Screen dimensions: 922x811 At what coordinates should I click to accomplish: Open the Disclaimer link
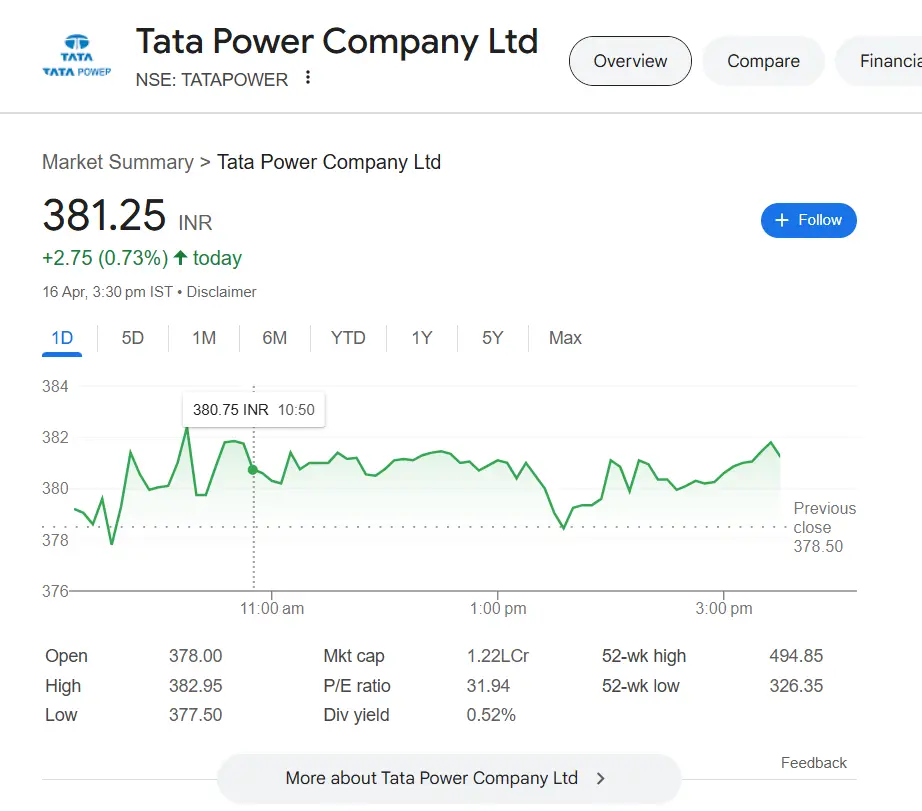[x=222, y=292]
